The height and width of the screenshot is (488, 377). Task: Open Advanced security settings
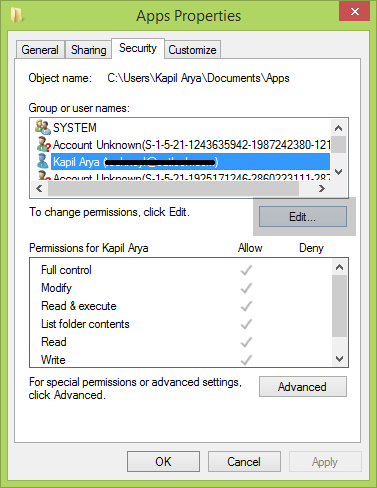pyautogui.click(x=303, y=387)
